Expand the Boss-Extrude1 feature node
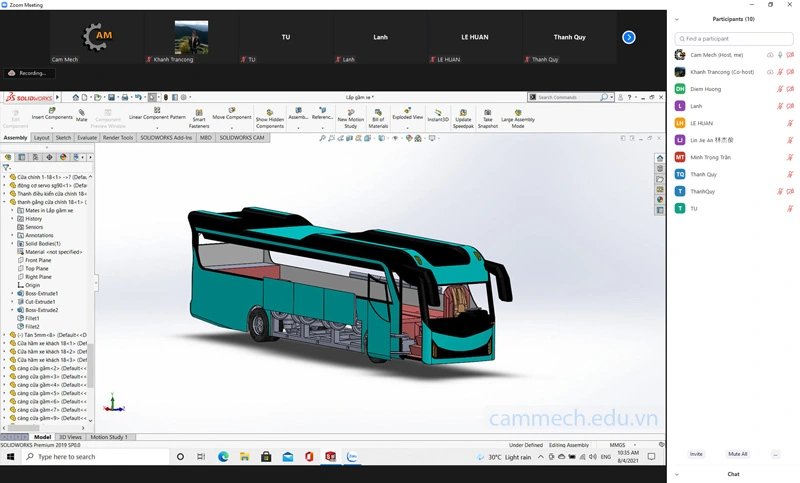The height and width of the screenshot is (483, 800). click(12, 293)
